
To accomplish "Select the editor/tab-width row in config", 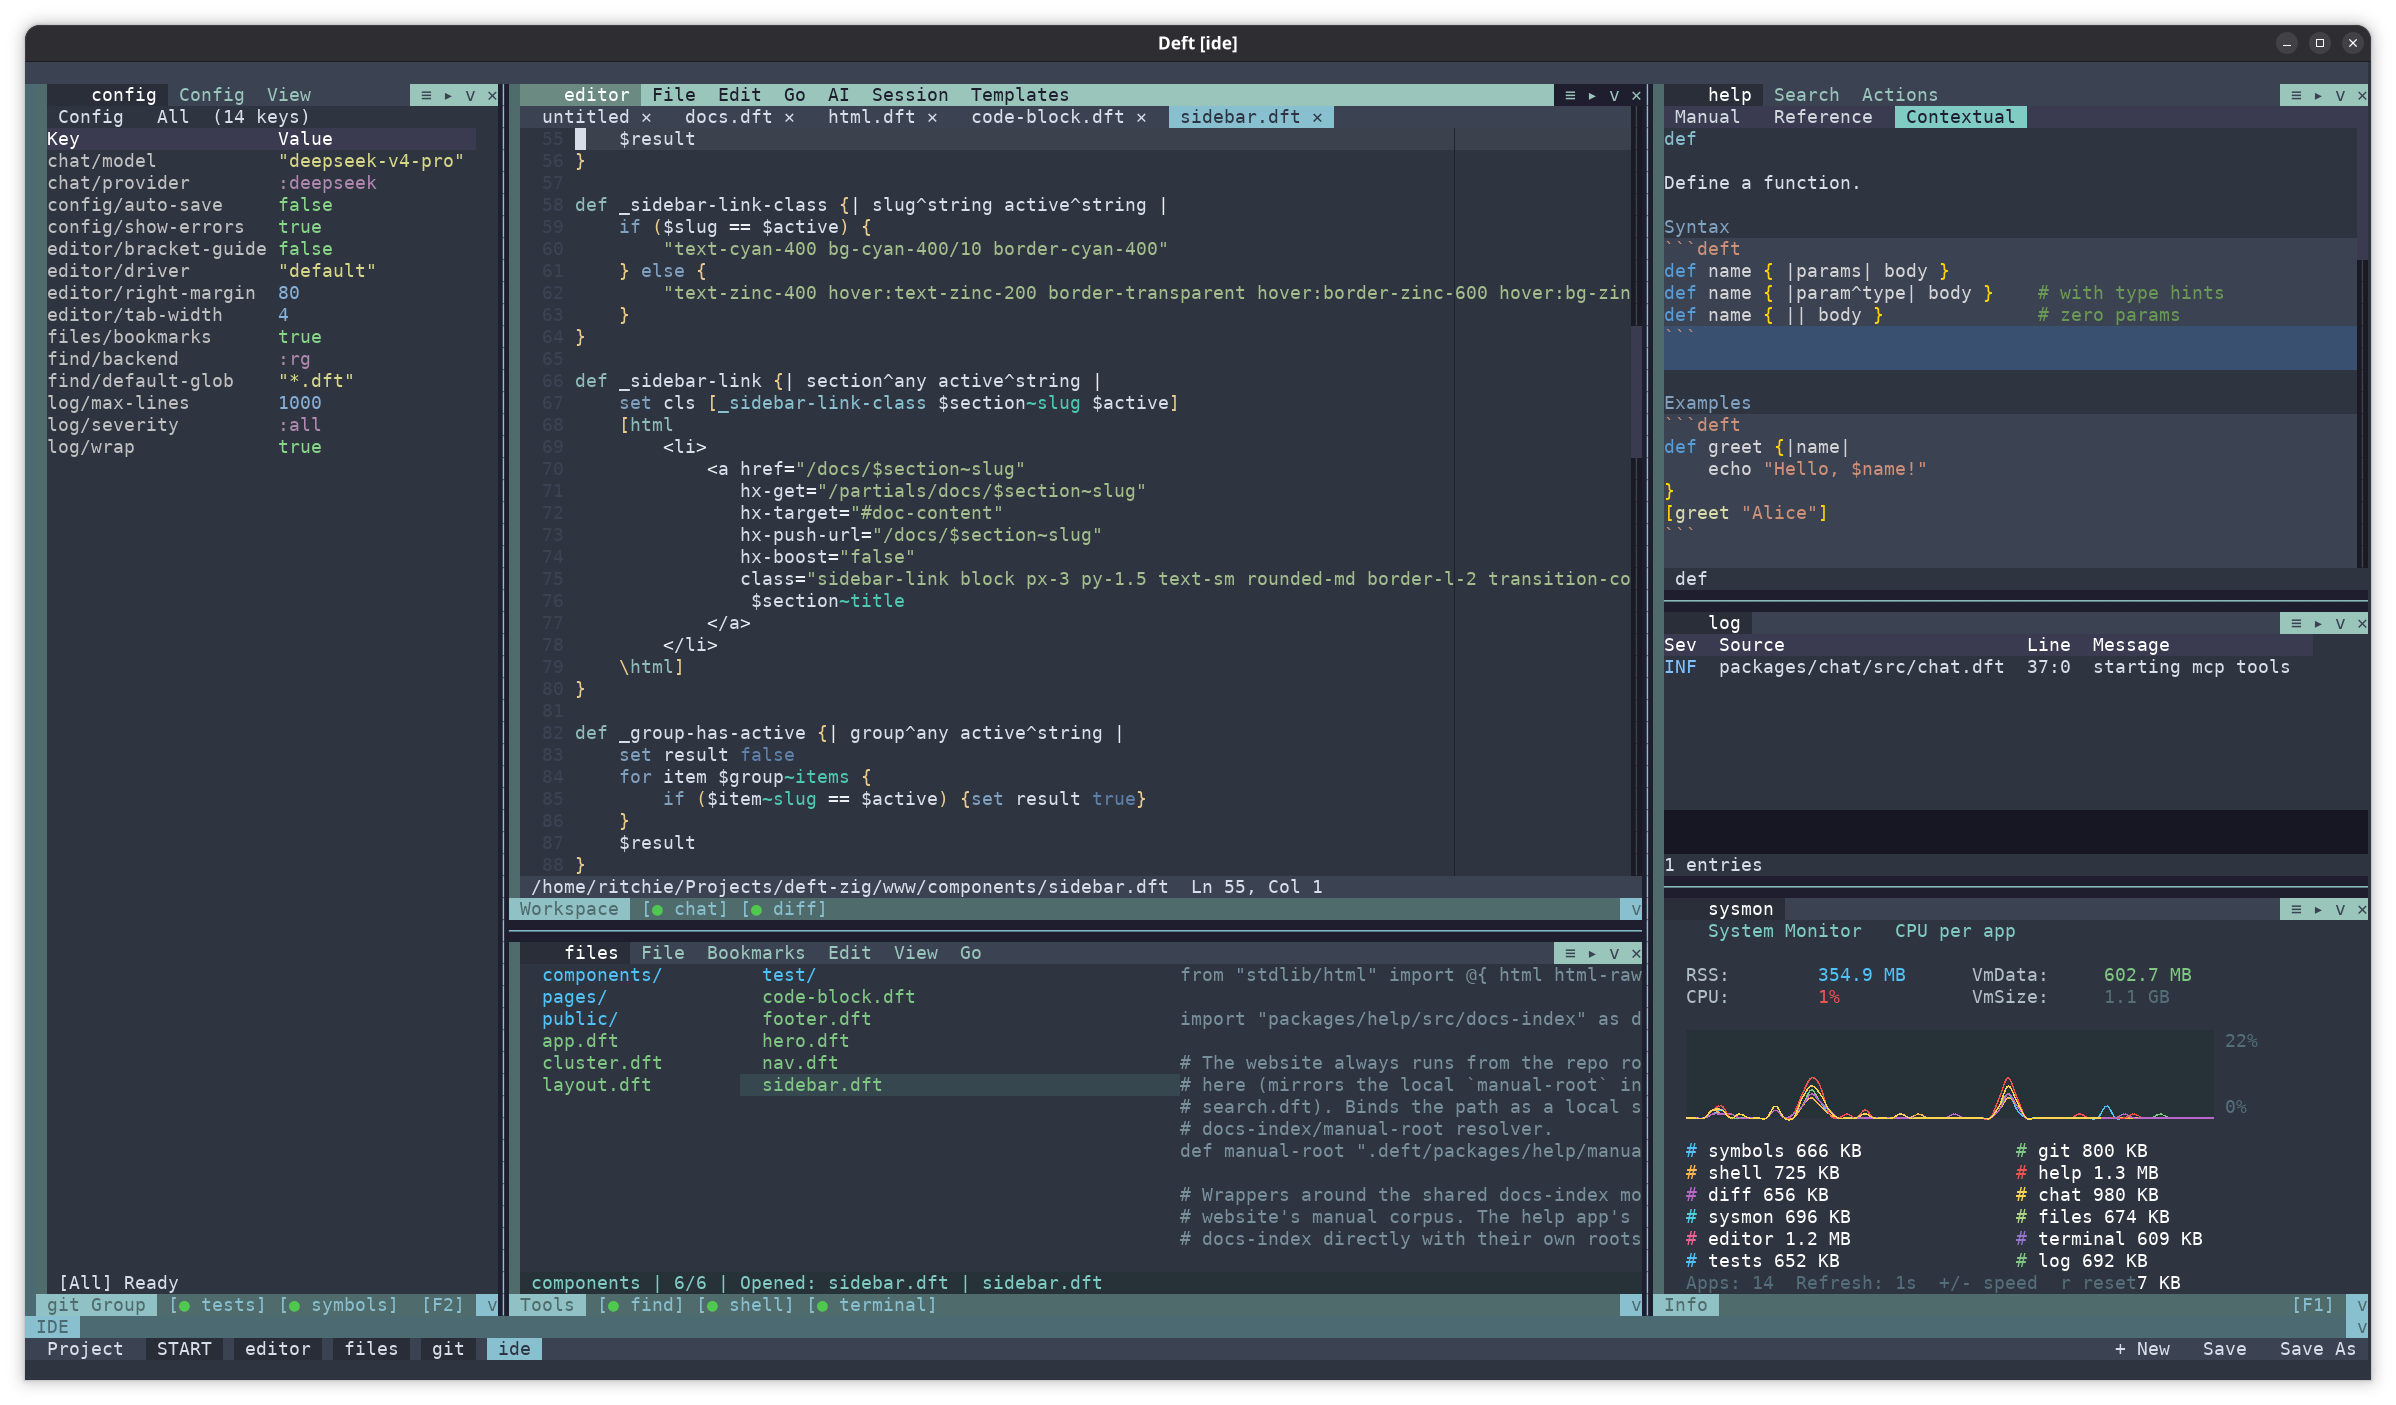I will (261, 315).
